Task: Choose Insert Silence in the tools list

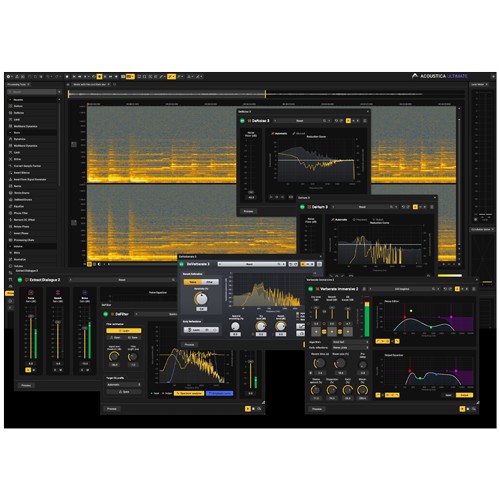Action: pyautogui.click(x=22, y=173)
